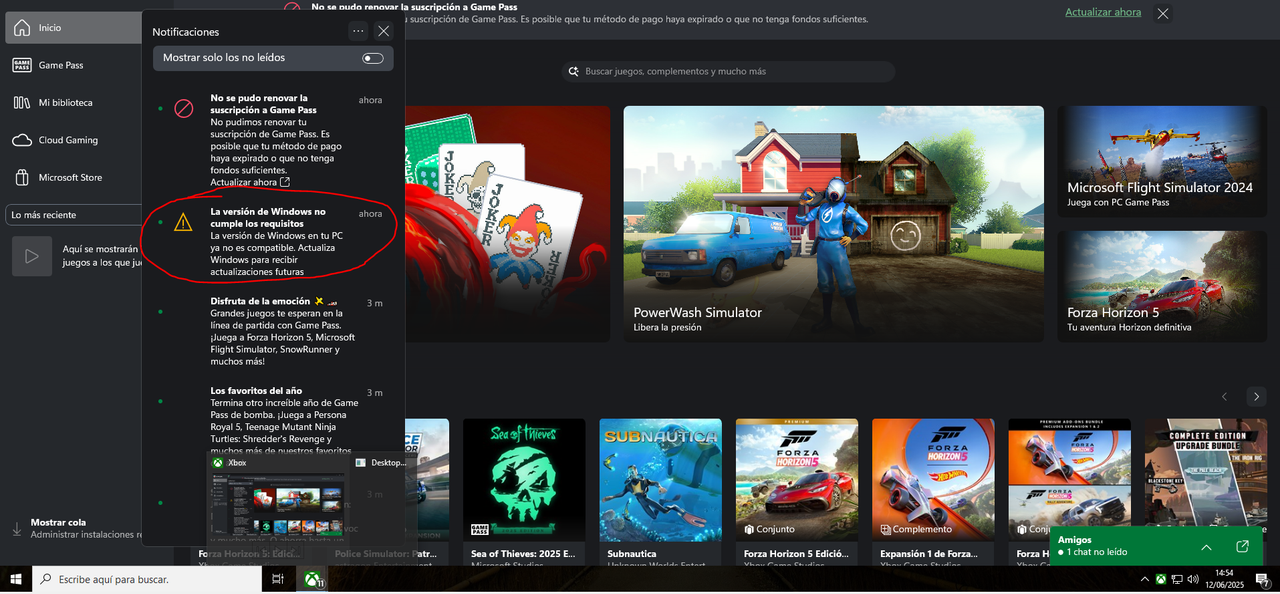Image resolution: width=1280 pixels, height=594 pixels.
Task: Click the Mostrar cola download icon
Action: coord(17,528)
